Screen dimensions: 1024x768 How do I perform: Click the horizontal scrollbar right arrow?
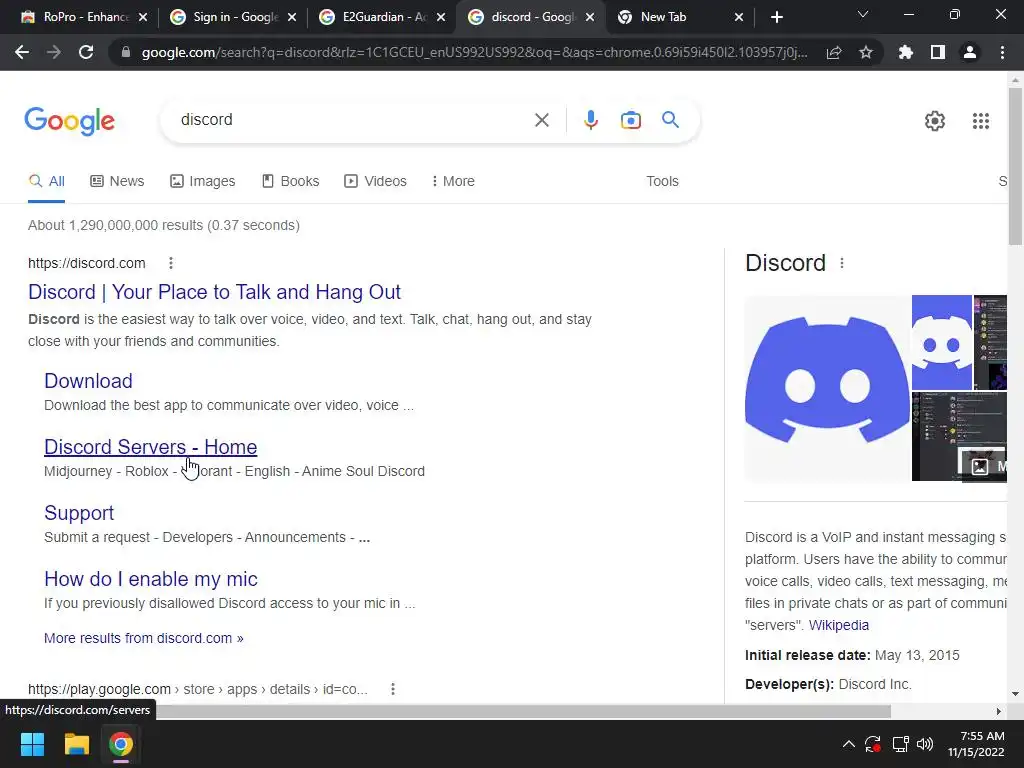click(x=999, y=711)
